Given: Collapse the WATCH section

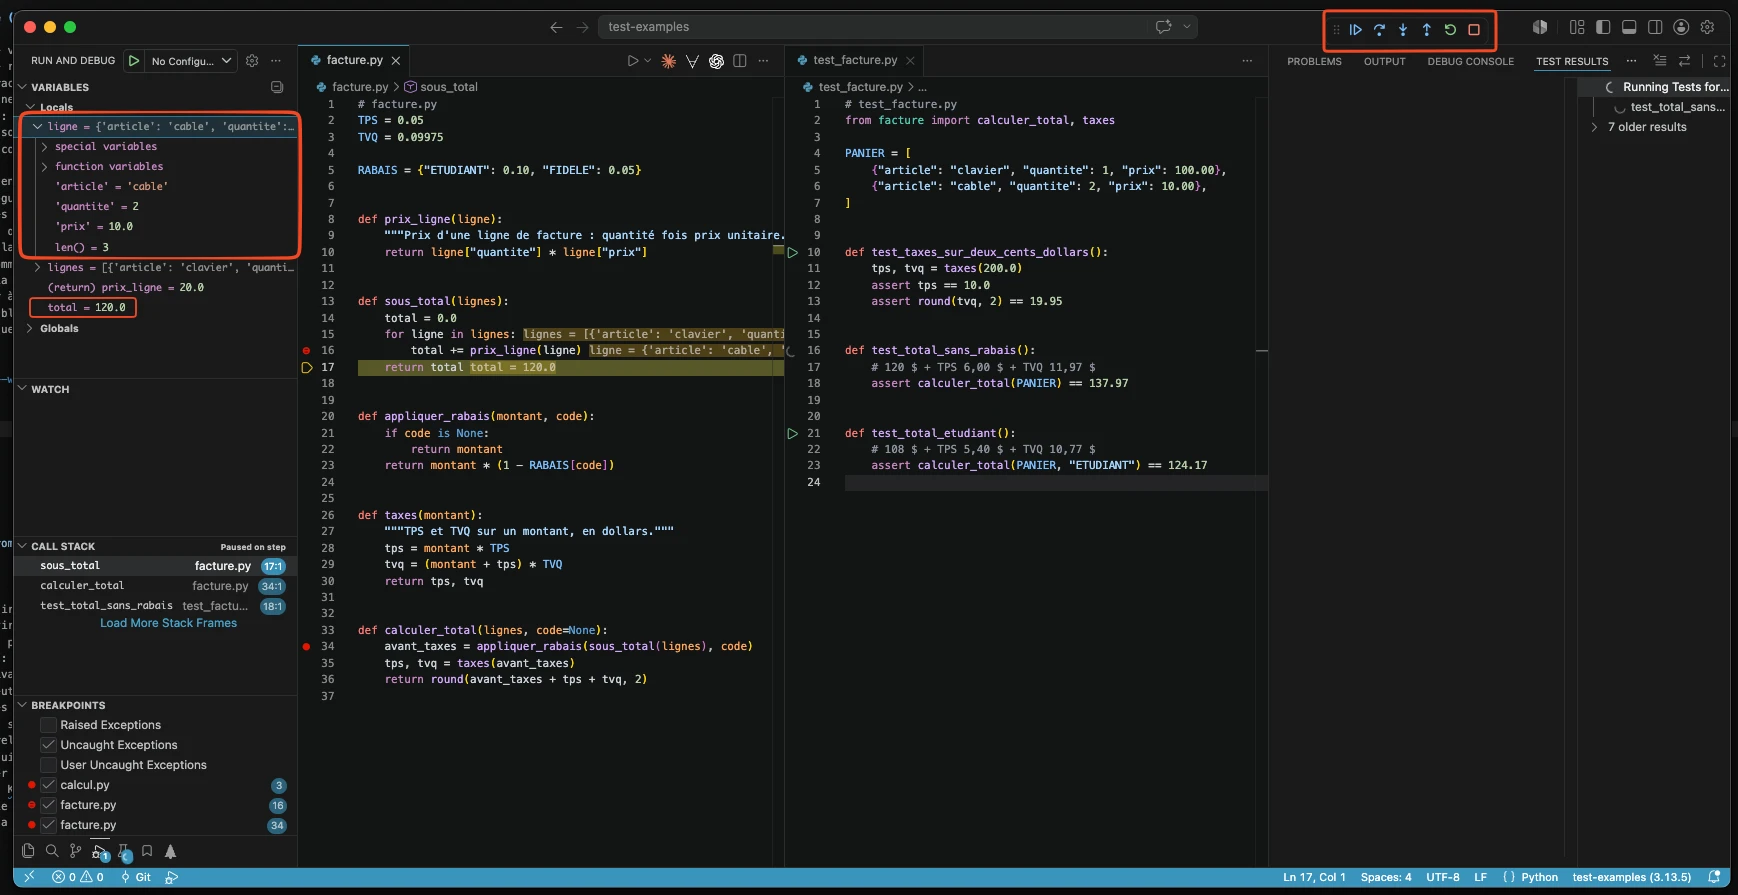Looking at the screenshot, I should point(22,389).
